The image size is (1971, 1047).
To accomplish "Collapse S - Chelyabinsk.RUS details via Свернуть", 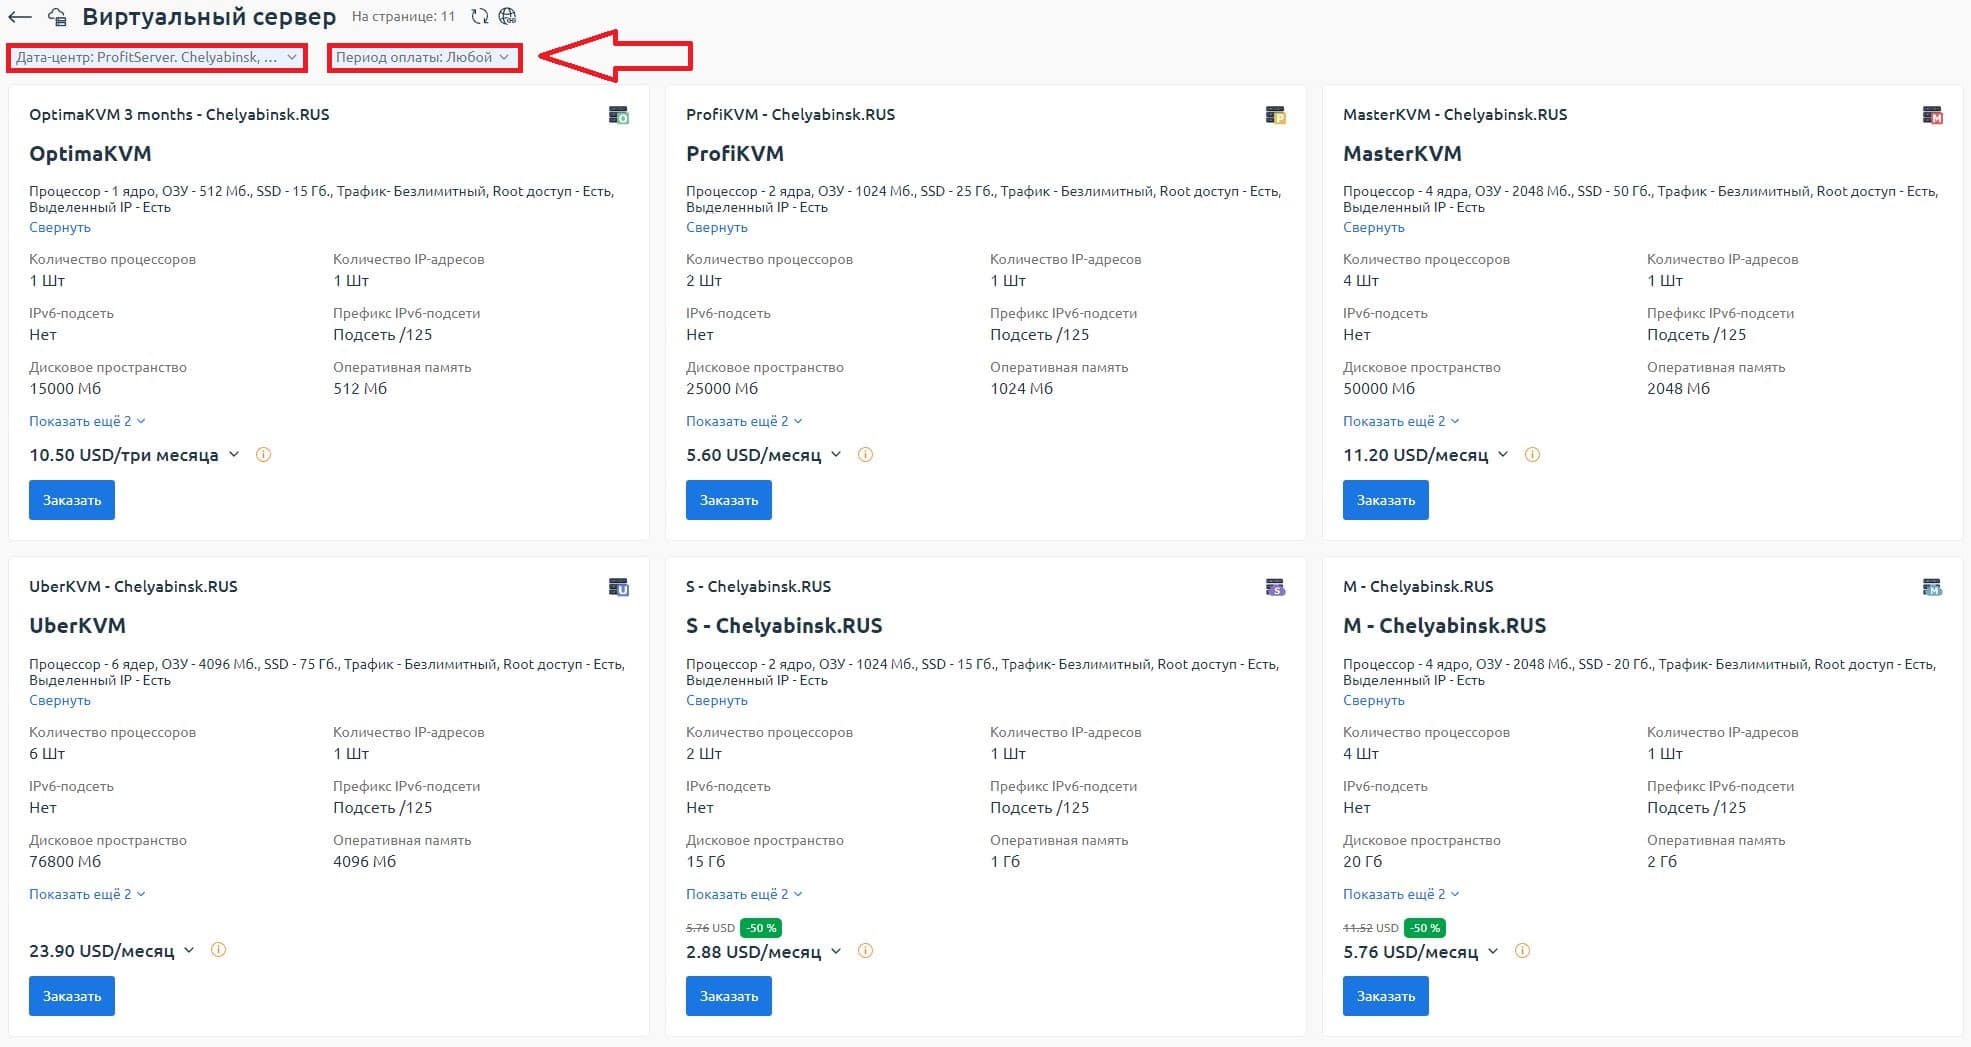I will (717, 700).
